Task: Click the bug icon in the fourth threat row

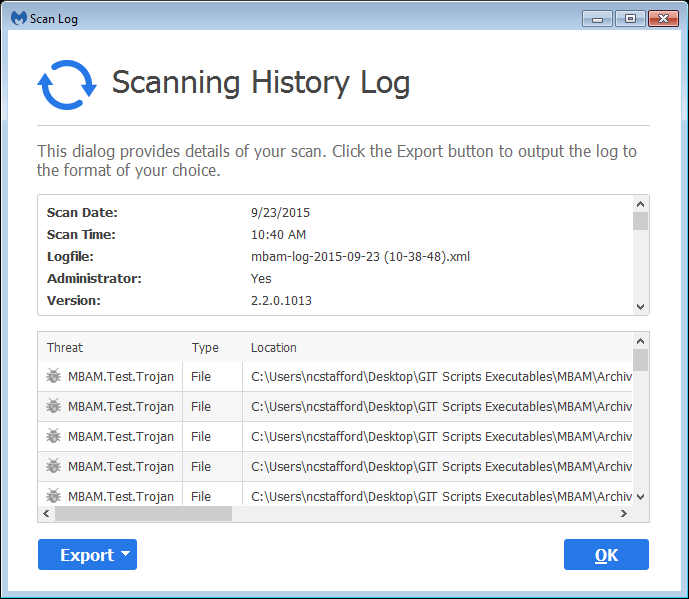Action: pyautogui.click(x=54, y=467)
